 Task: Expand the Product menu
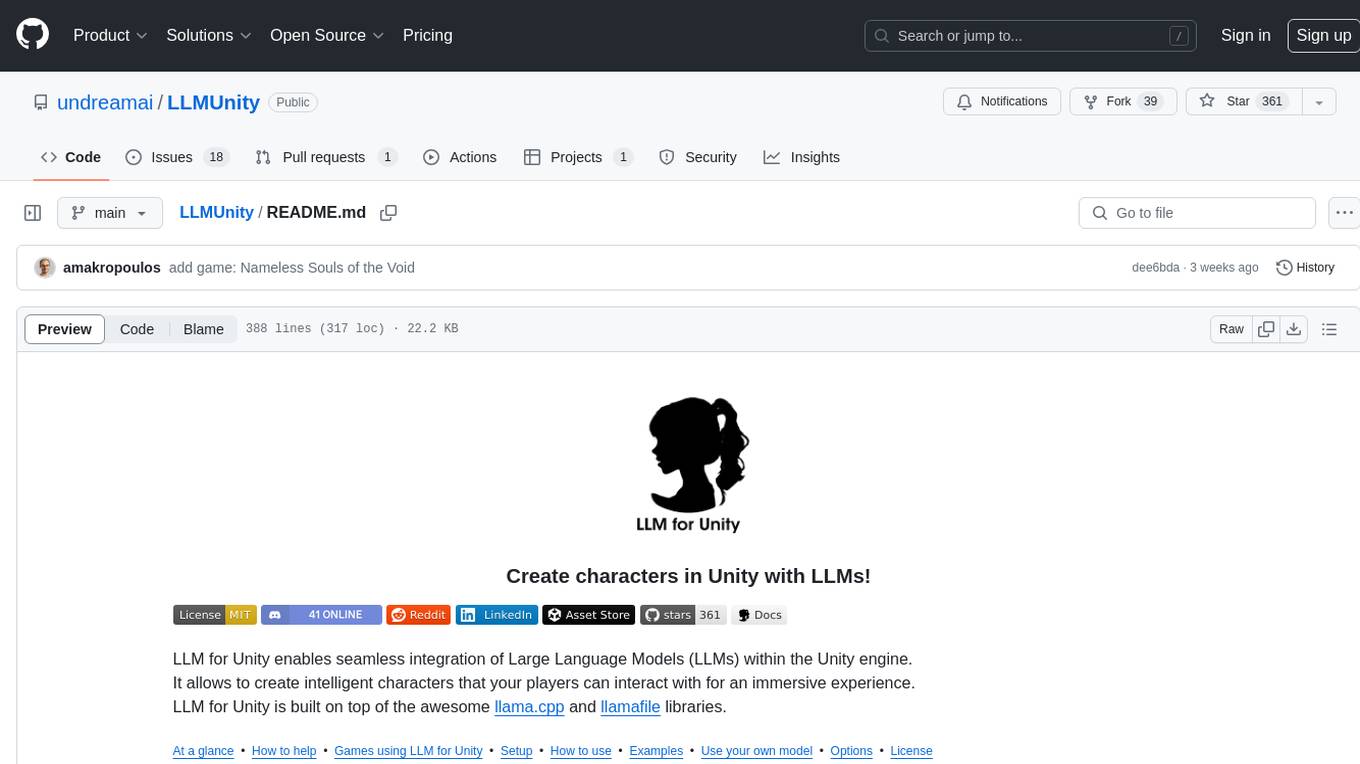coord(111,35)
